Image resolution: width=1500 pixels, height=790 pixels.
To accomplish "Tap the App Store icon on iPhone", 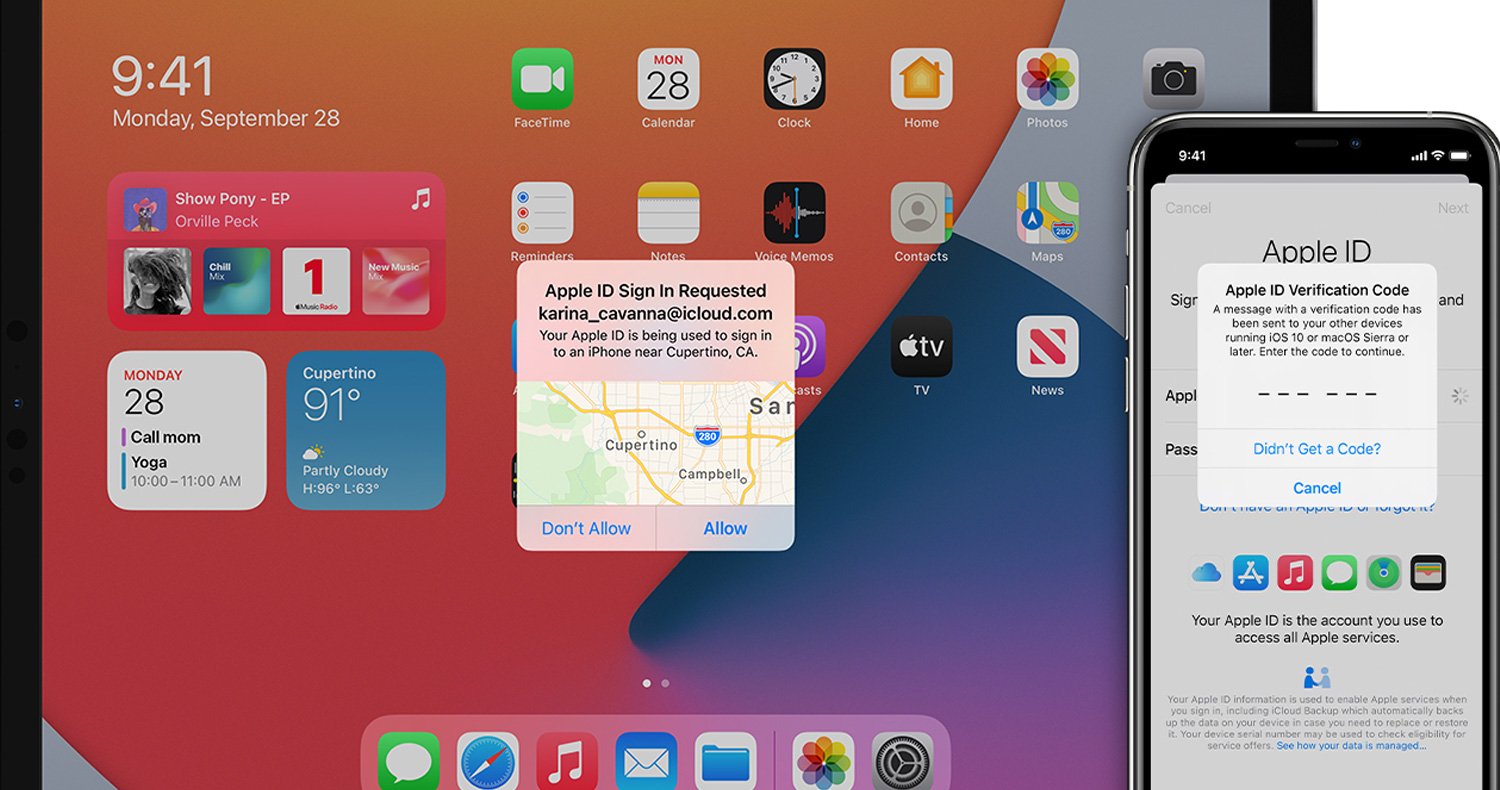I will tap(1251, 573).
